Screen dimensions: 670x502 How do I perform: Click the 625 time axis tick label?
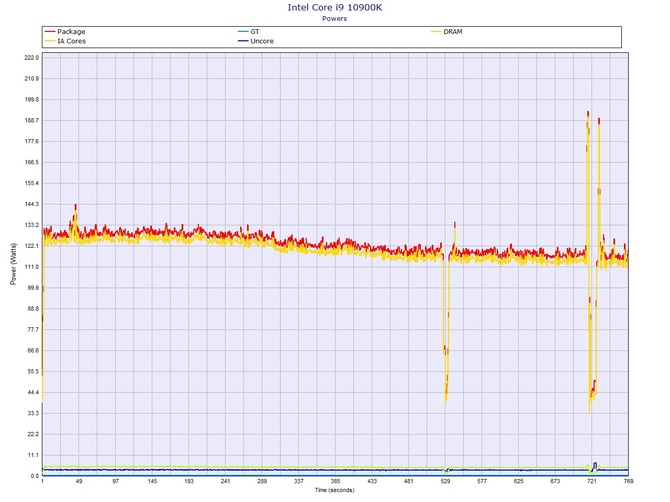(x=518, y=481)
